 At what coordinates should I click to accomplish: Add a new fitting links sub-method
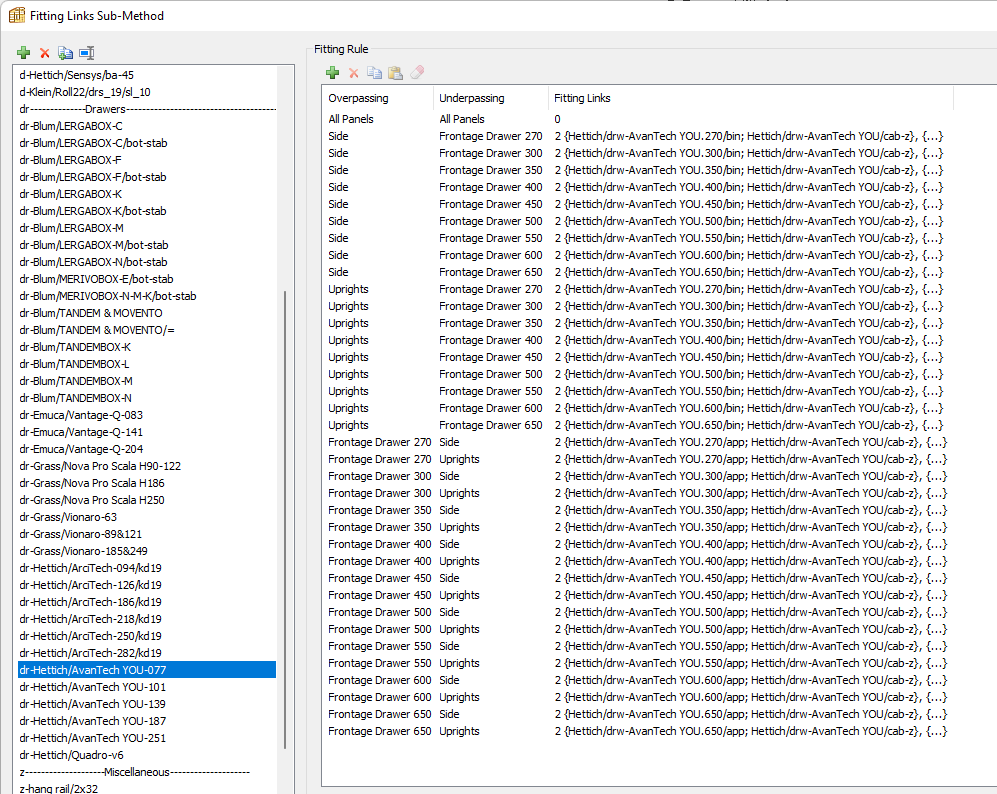click(24, 53)
